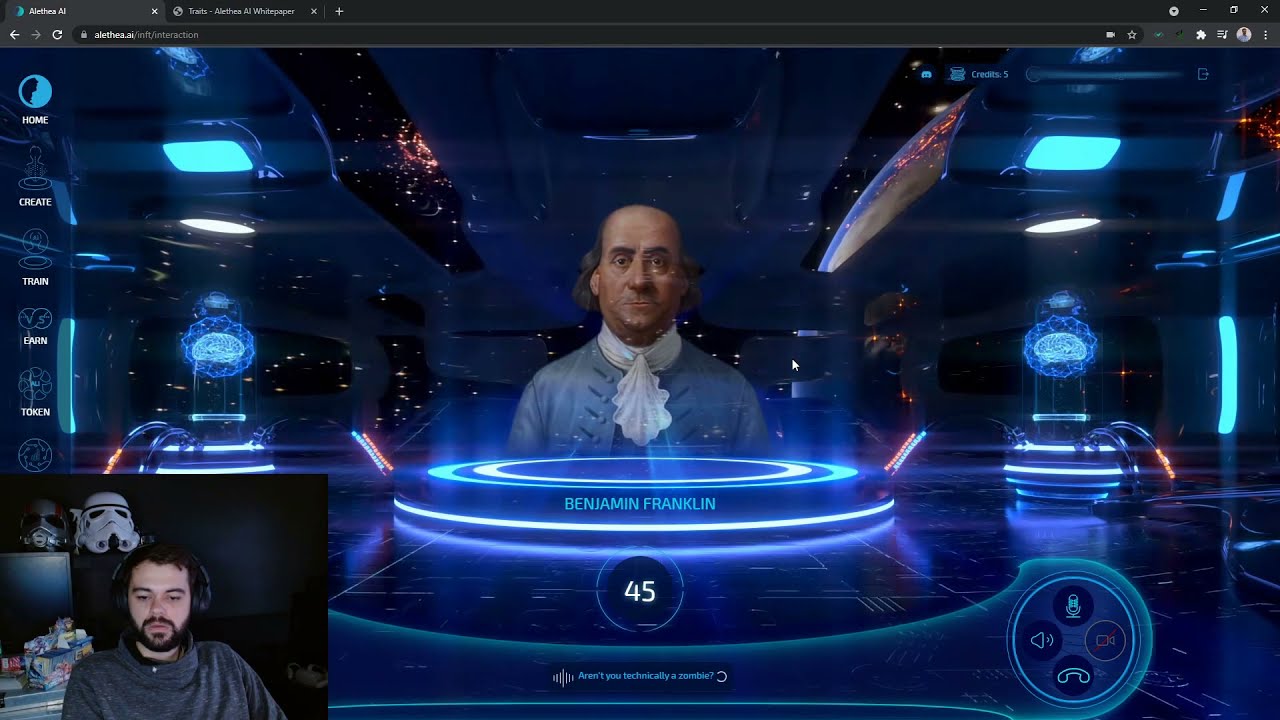
Task: Switch to the Alethea AI browser tab
Action: [85, 11]
